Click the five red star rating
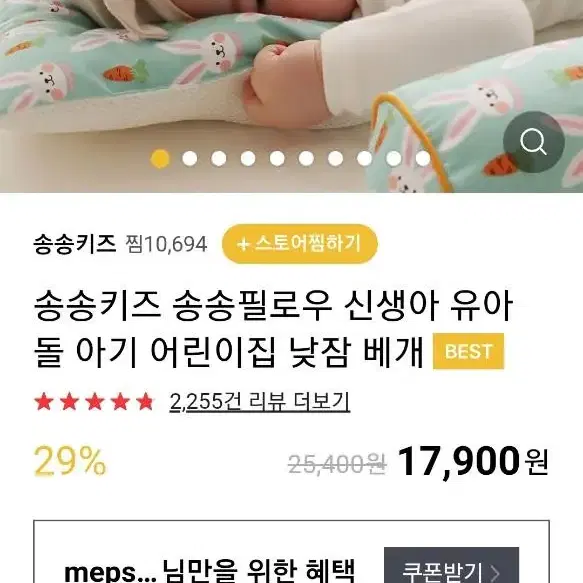Screen dimensions: 583x583 [x=94, y=402]
